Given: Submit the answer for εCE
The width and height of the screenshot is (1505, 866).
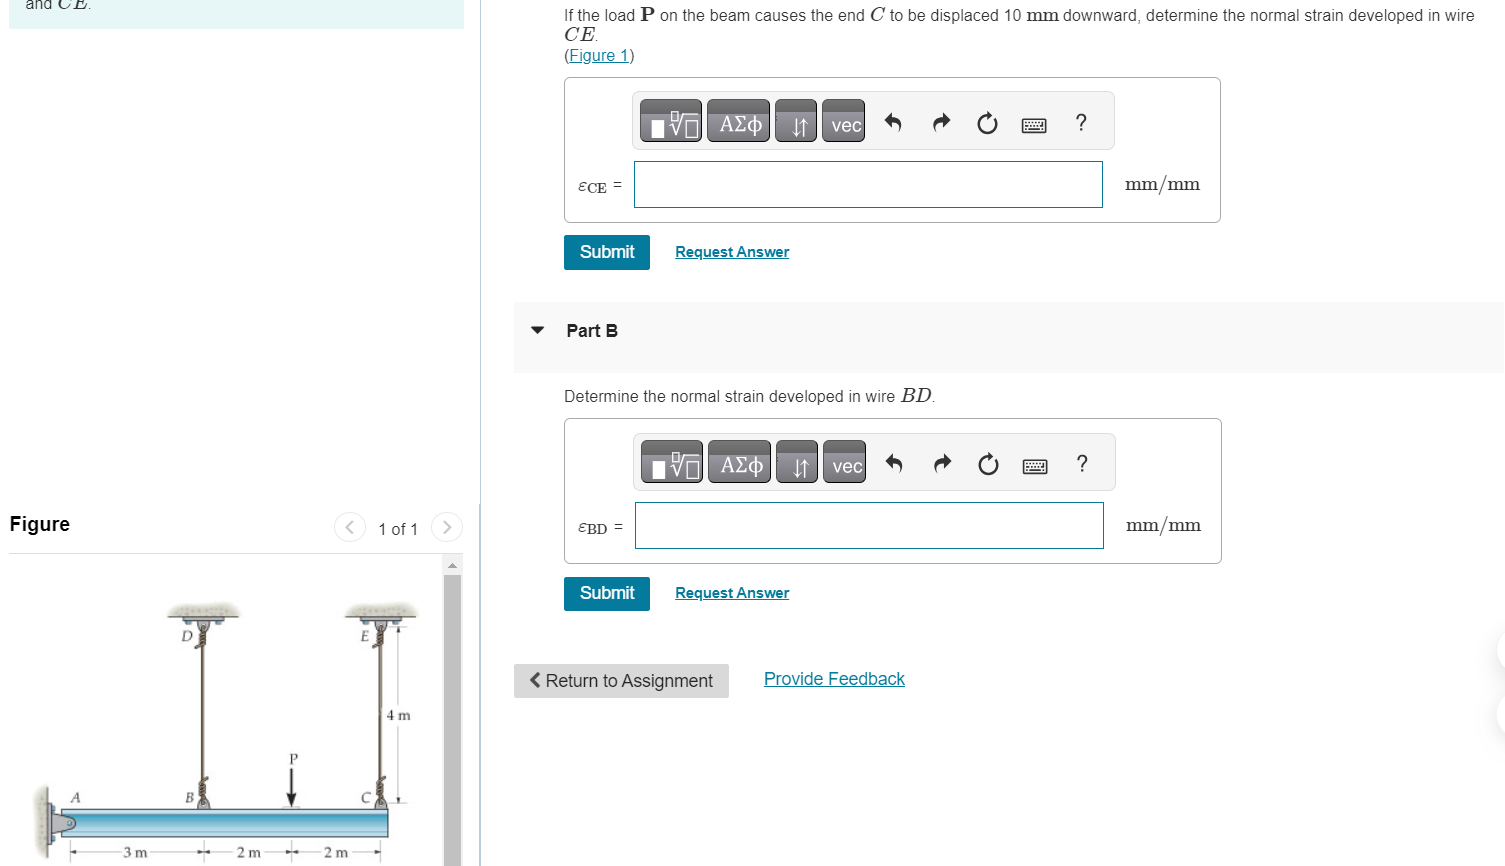Looking at the screenshot, I should pos(606,252).
